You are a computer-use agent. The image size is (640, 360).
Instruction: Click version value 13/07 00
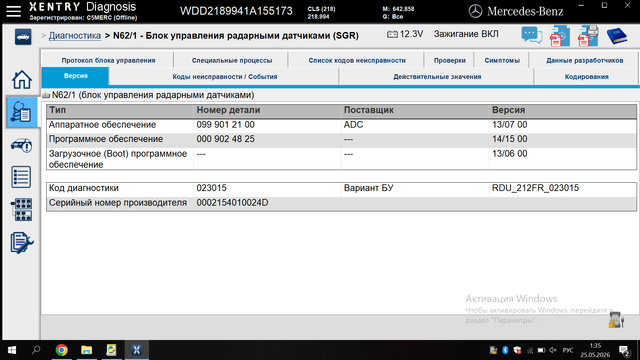[509, 125]
